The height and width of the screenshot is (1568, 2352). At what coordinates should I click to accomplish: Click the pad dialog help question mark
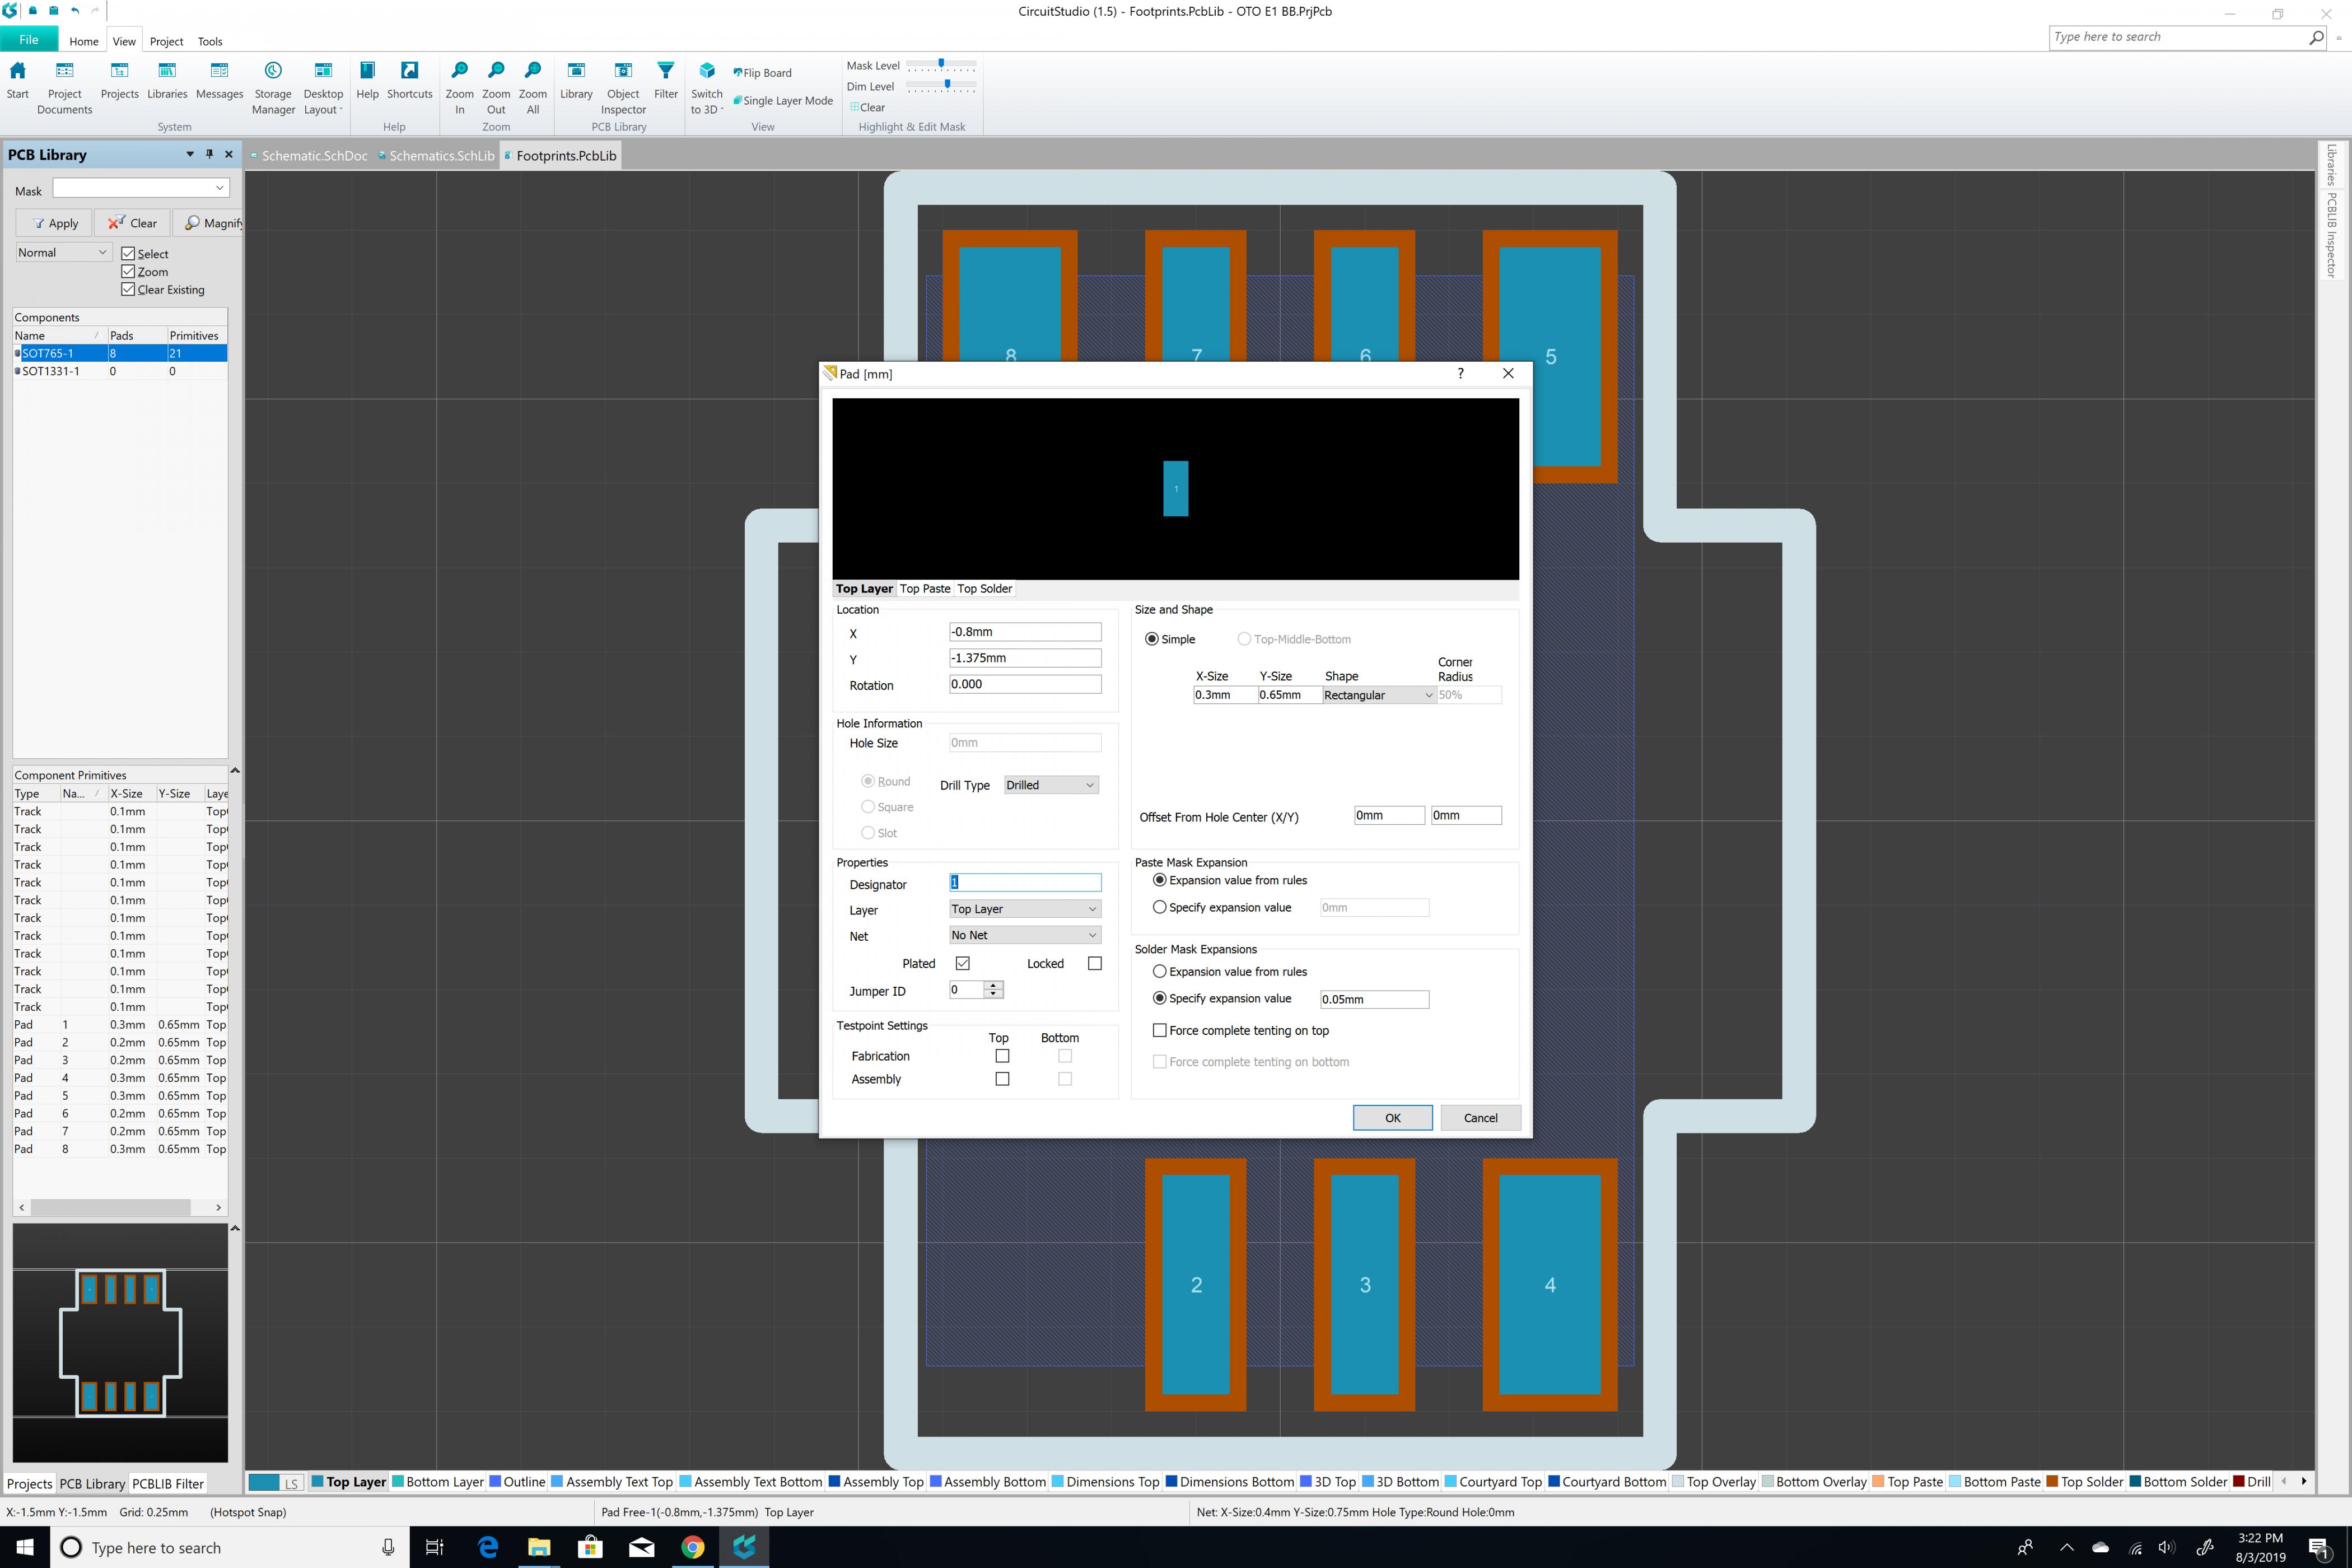point(1460,373)
